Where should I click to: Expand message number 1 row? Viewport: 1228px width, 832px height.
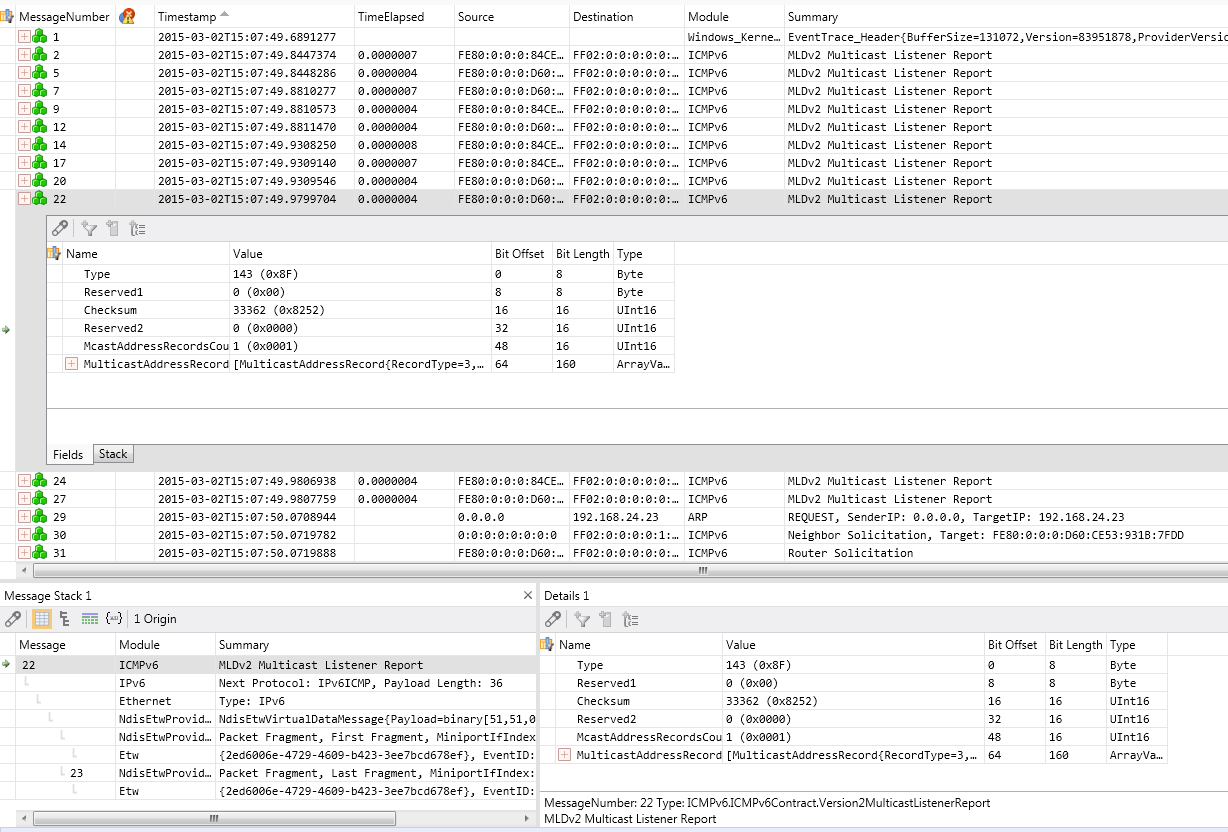click(24, 37)
